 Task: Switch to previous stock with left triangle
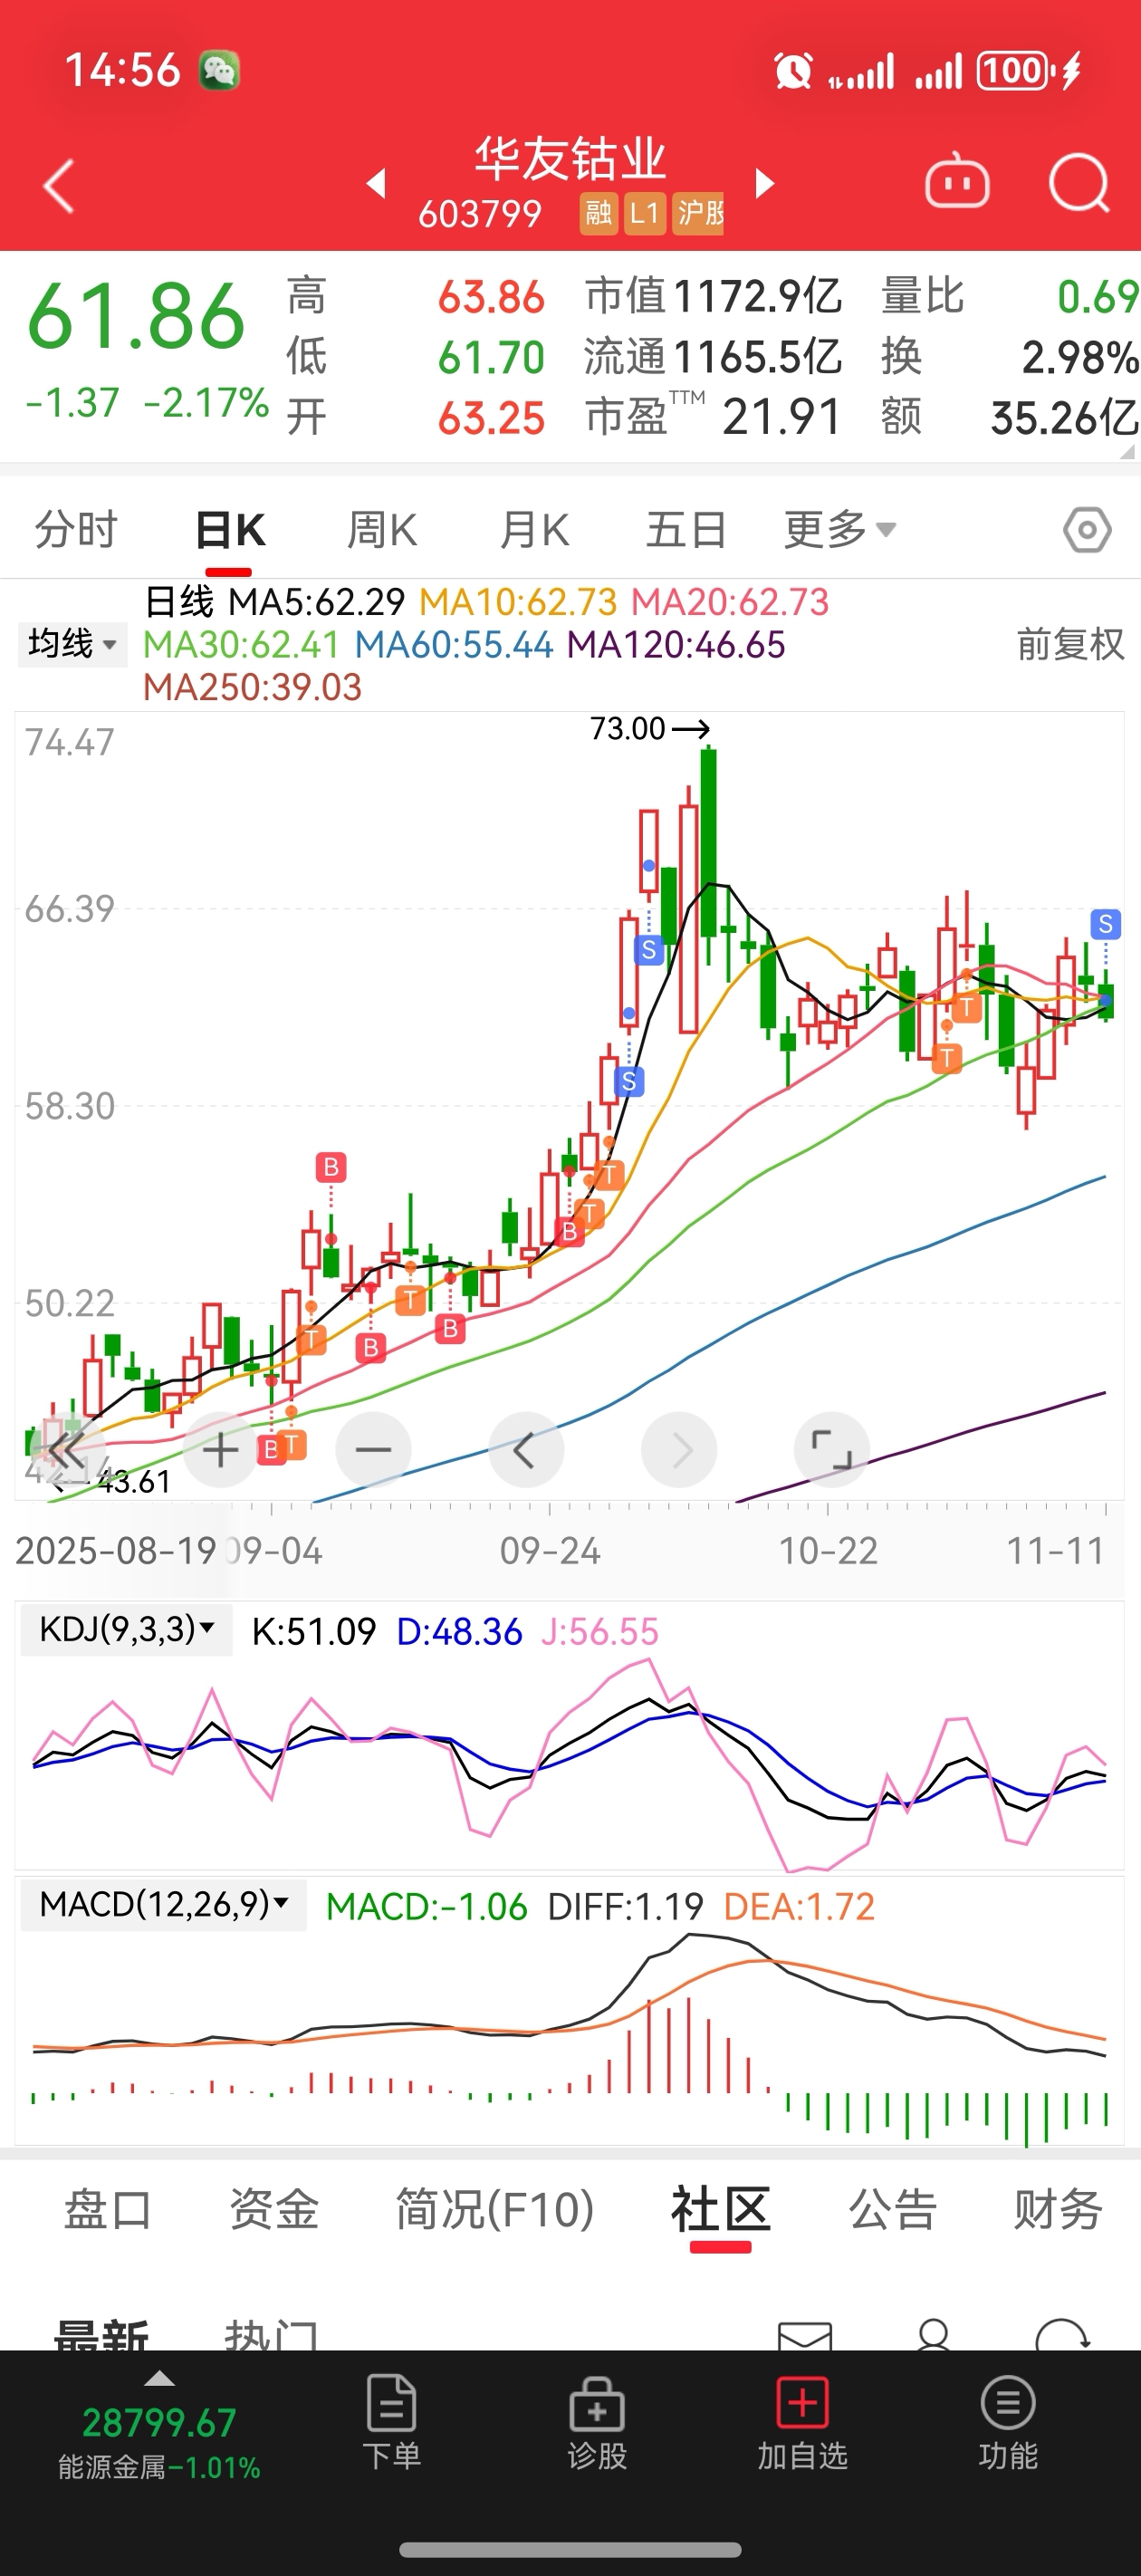tap(376, 183)
